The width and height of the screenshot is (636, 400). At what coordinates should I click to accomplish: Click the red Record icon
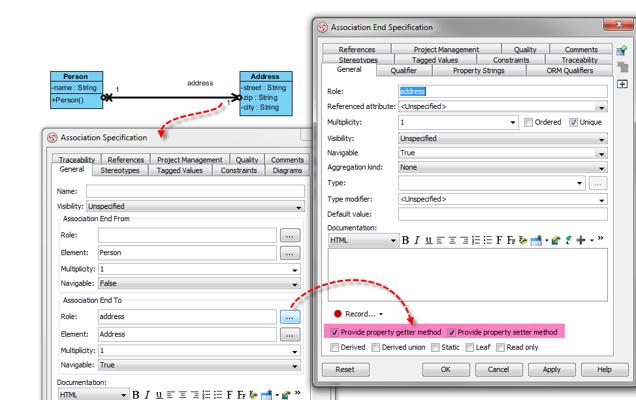click(337, 313)
